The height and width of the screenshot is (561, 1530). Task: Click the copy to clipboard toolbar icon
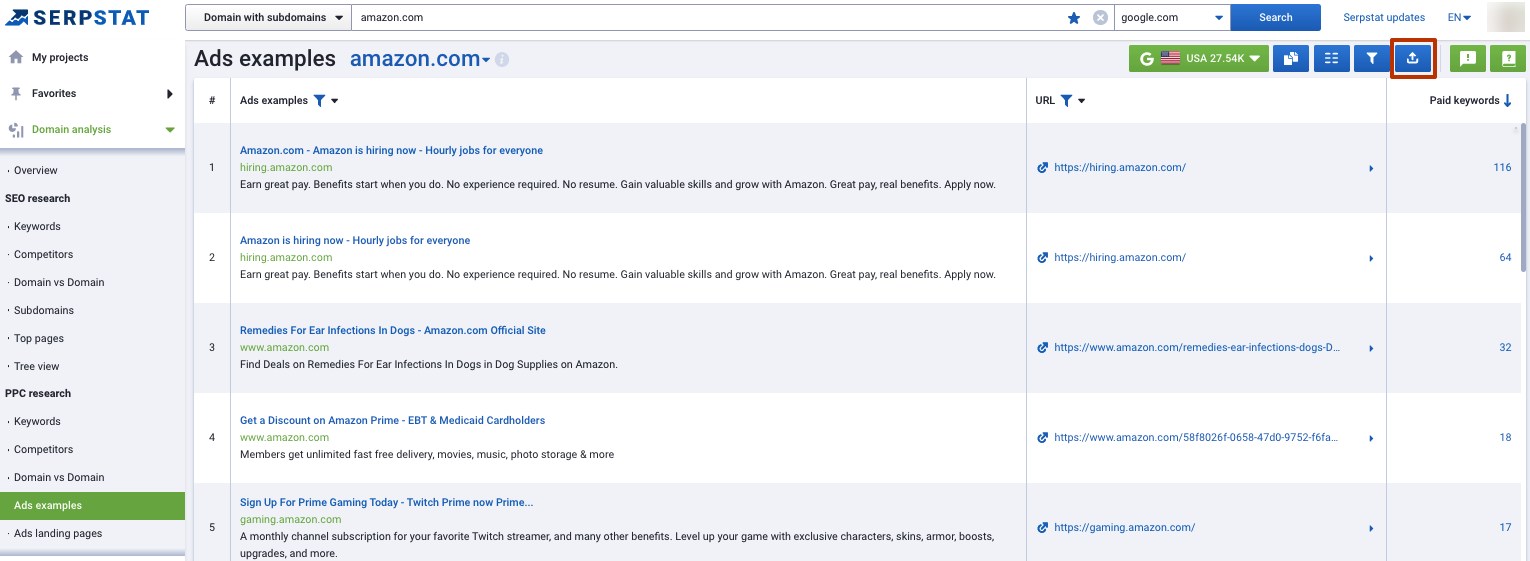[1291, 59]
